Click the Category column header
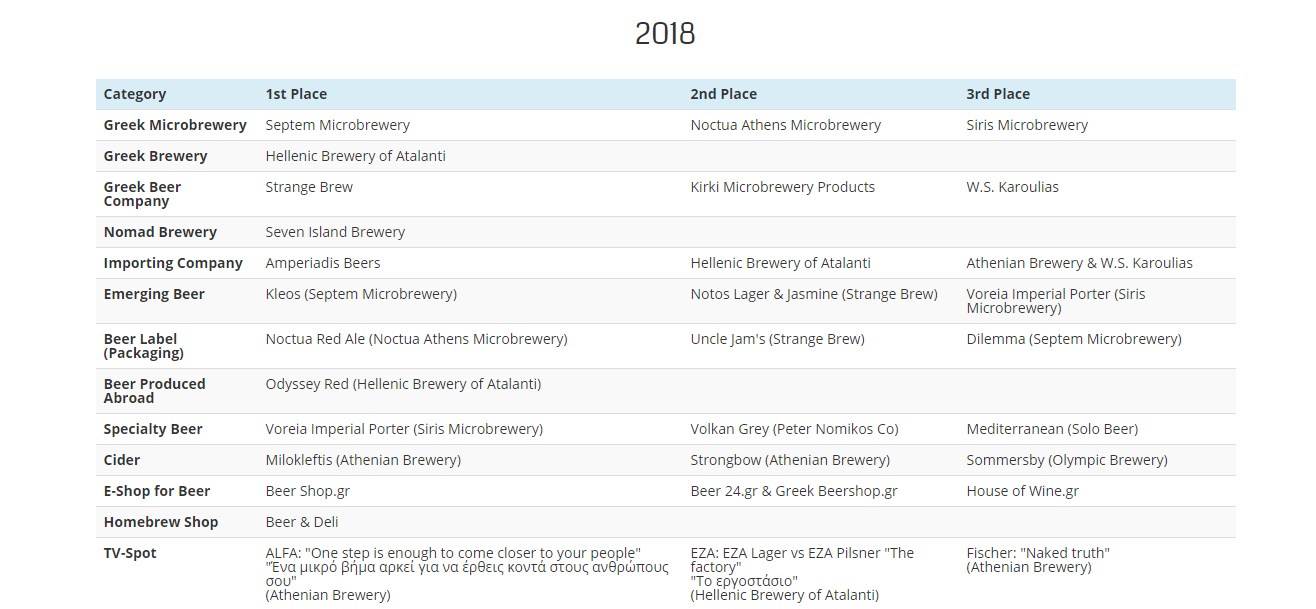Image resolution: width=1316 pixels, height=609 pixels. tap(135, 94)
